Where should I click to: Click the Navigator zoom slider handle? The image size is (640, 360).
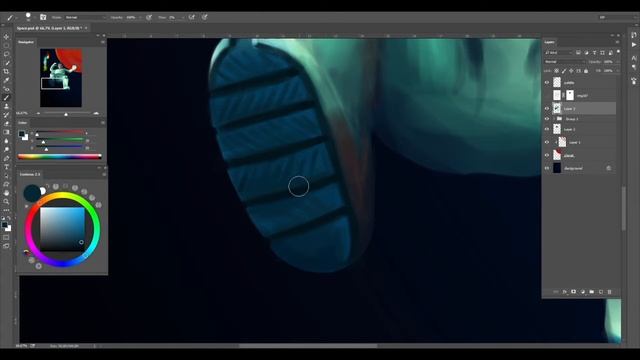[66, 113]
